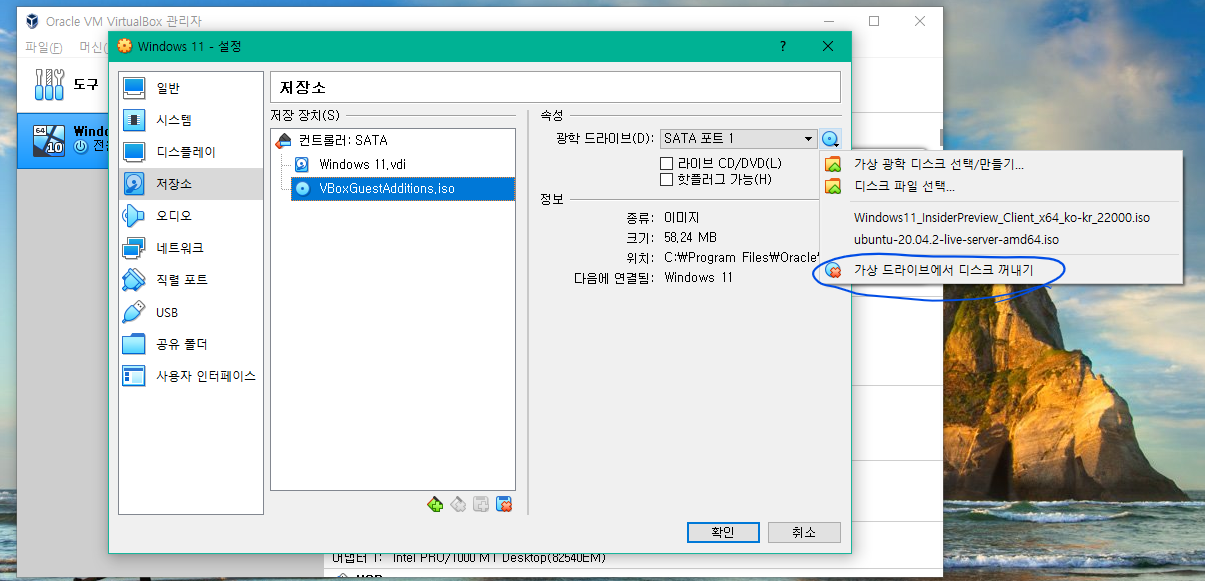Screen dimensions: 1205x581
Task: Click the remove attachment icon with red X
Action: 504,505
